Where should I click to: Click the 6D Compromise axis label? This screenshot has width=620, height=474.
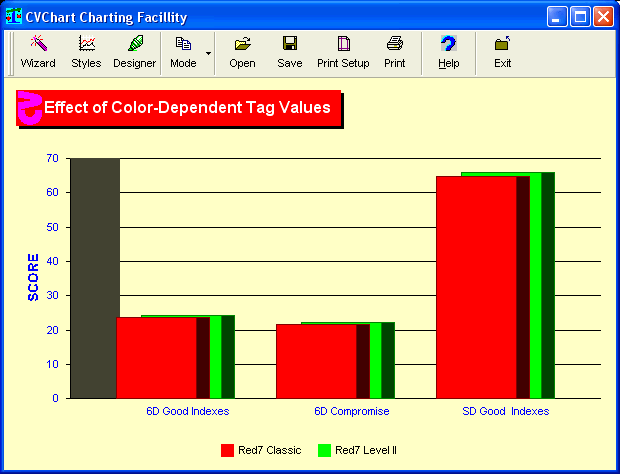click(352, 411)
